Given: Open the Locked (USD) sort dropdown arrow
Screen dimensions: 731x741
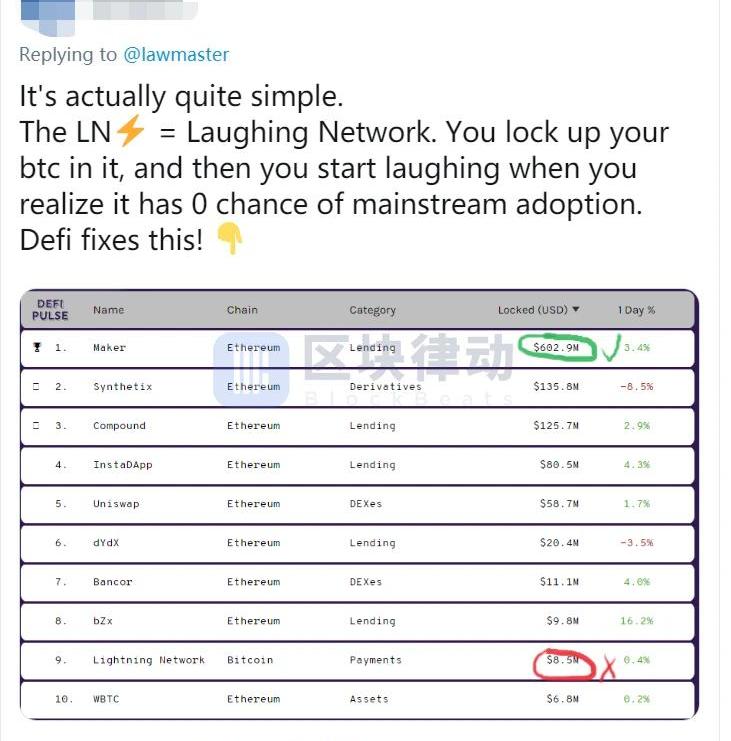Looking at the screenshot, I should click(x=576, y=310).
